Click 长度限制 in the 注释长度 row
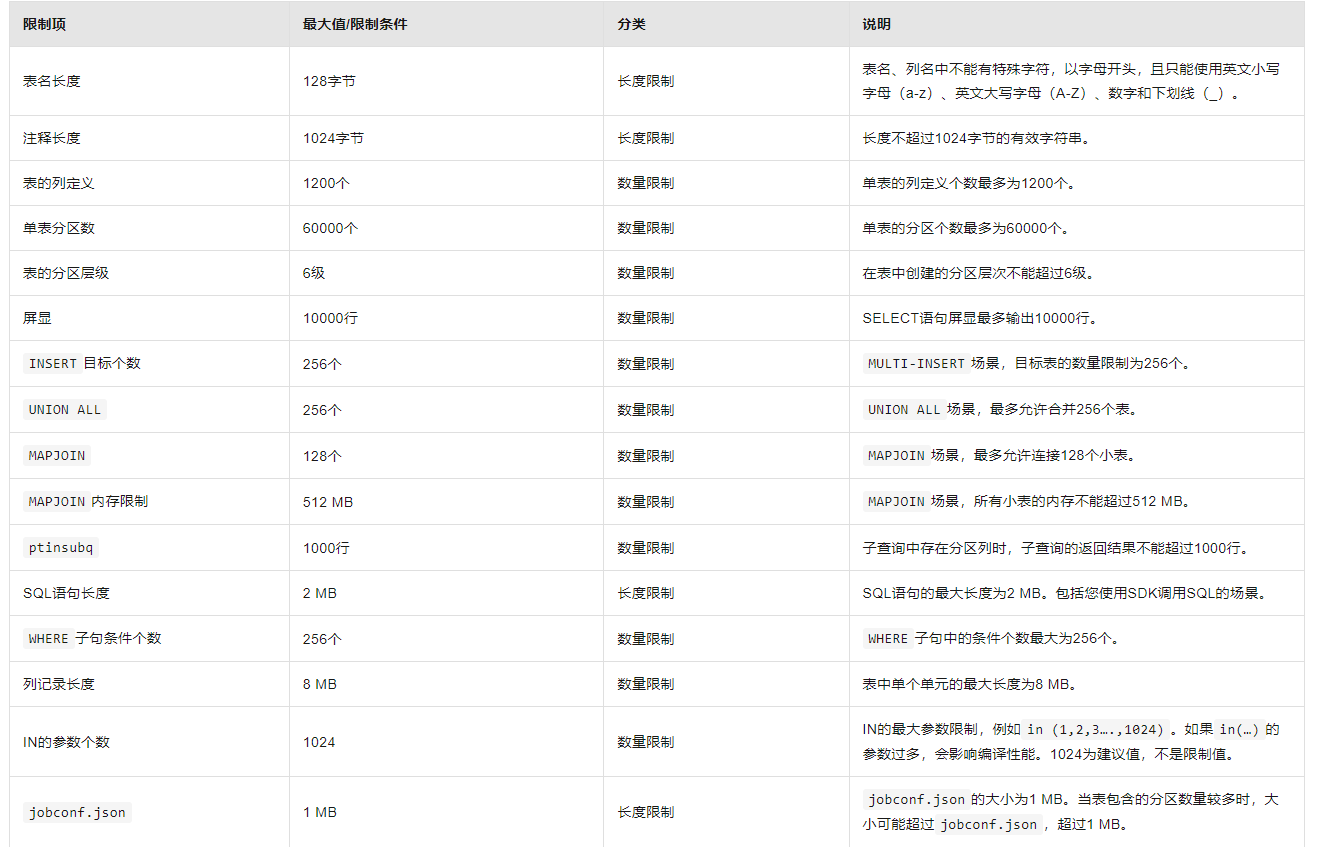The height and width of the screenshot is (847, 1322). click(x=646, y=138)
